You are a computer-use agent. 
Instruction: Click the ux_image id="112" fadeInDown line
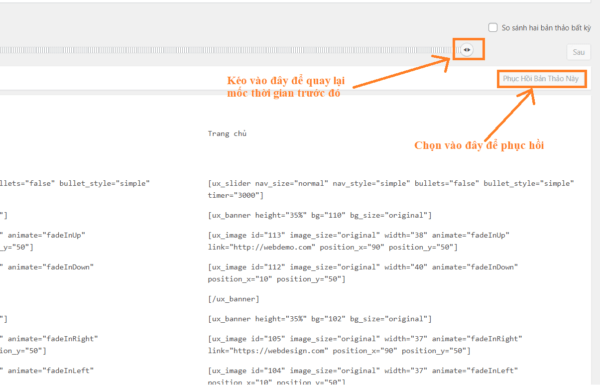(x=363, y=273)
